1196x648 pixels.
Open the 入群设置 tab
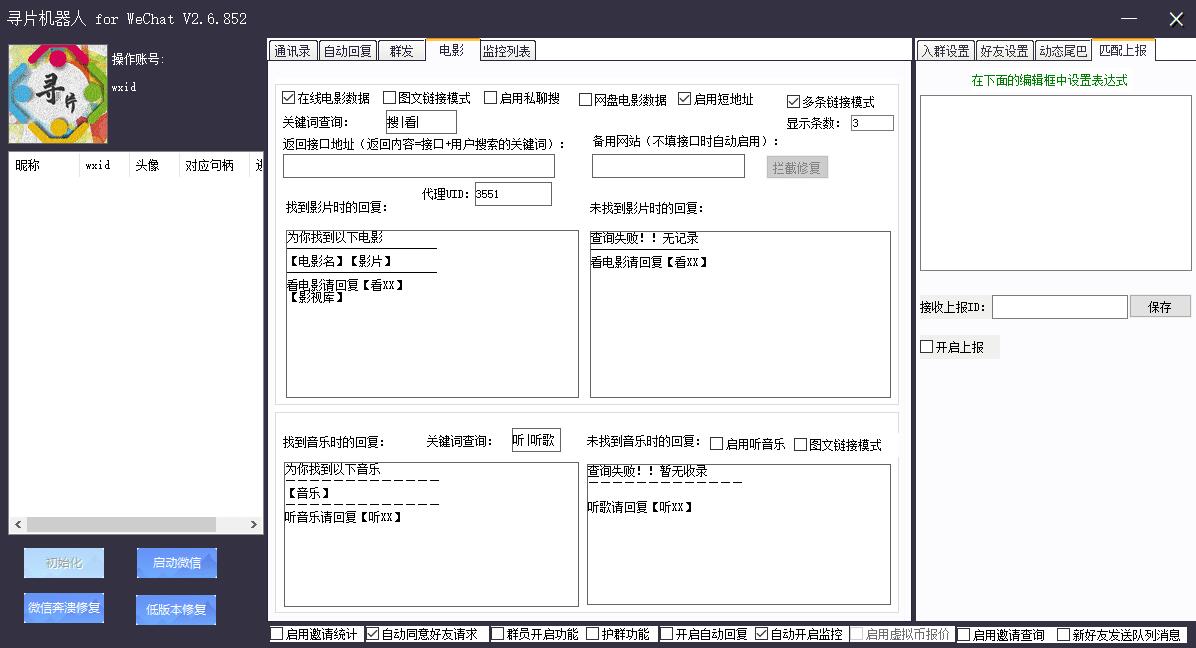click(946, 51)
